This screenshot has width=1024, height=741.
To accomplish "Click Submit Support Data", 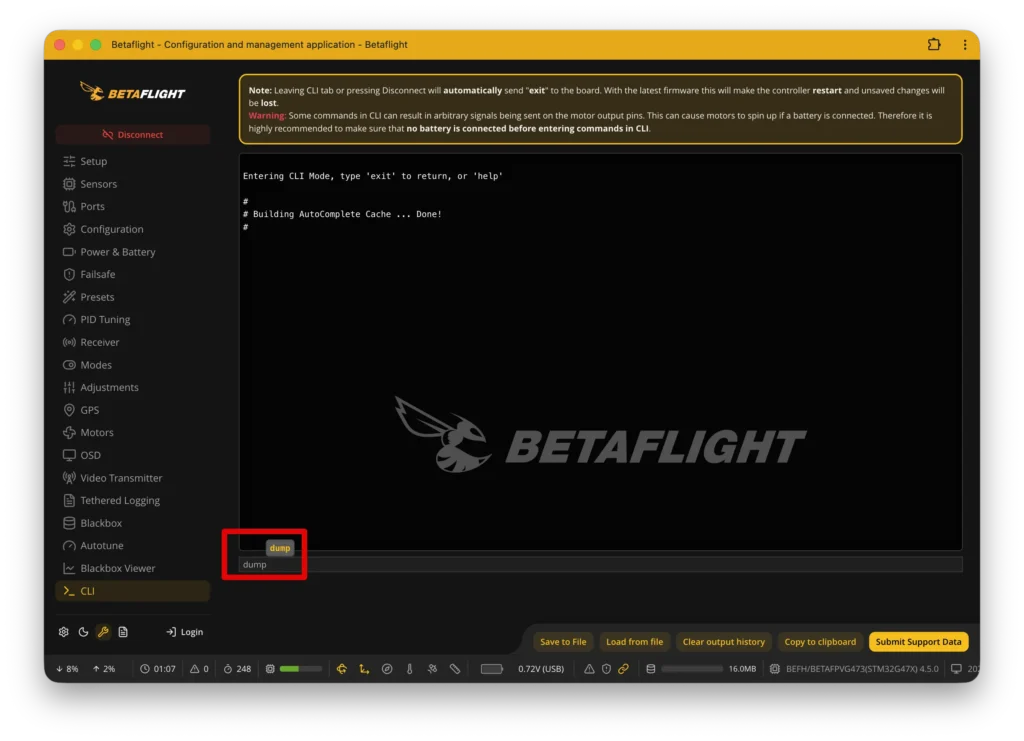I will pos(918,642).
